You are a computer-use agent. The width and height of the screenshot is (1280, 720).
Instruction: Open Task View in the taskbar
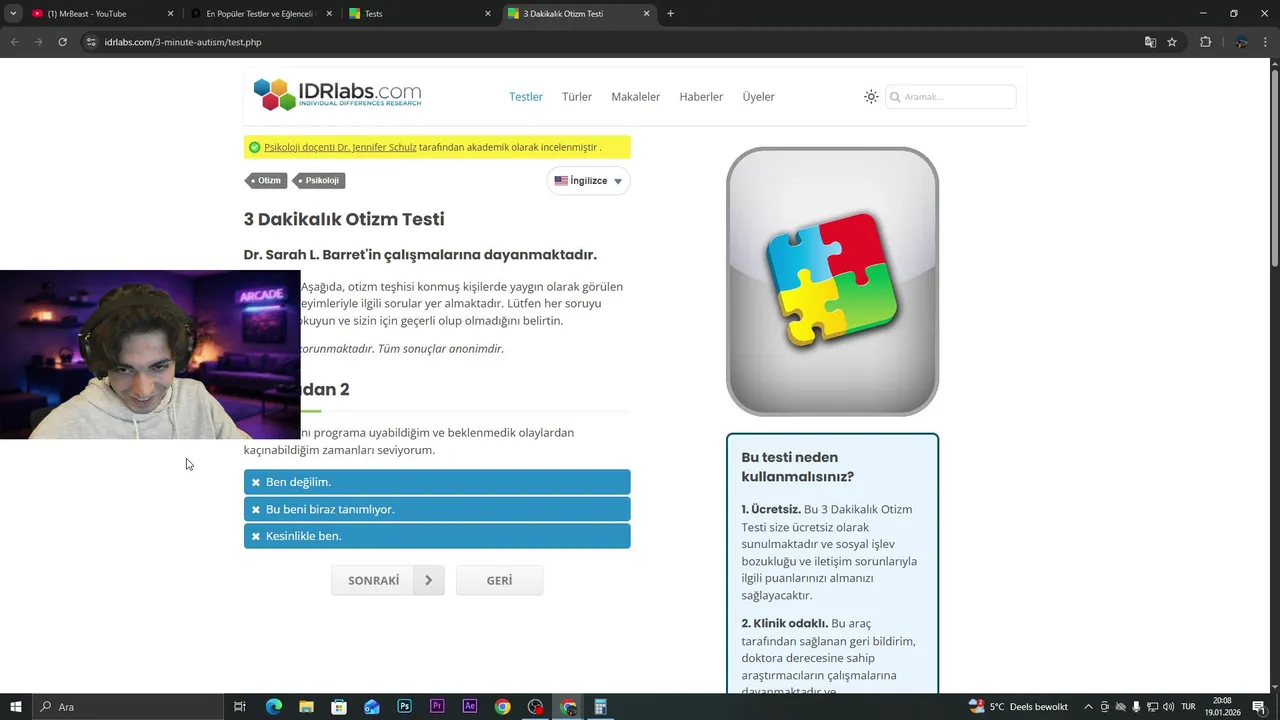pyautogui.click(x=240, y=707)
